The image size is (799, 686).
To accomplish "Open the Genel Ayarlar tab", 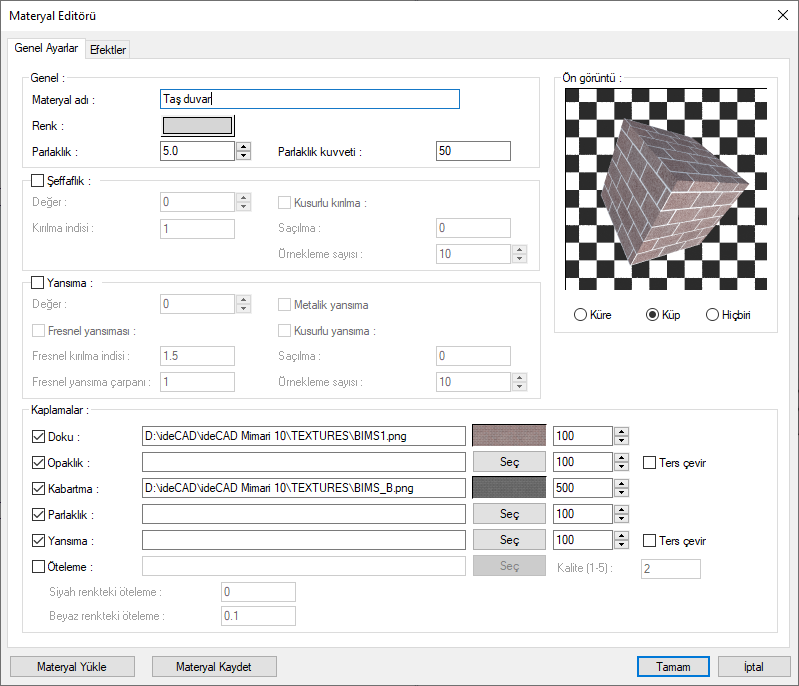I will (46, 49).
